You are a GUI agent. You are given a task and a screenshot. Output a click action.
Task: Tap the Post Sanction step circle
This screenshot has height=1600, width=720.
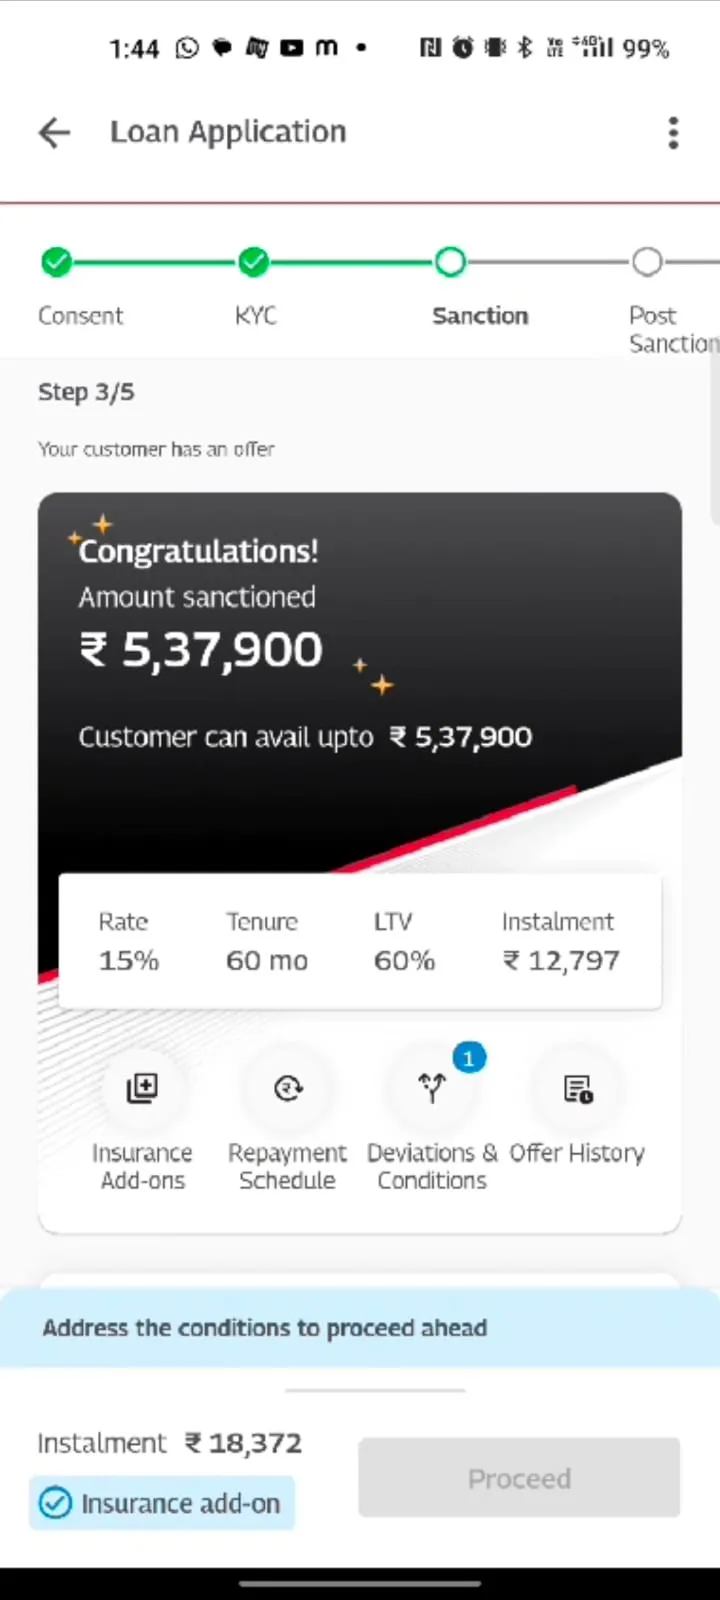646,261
